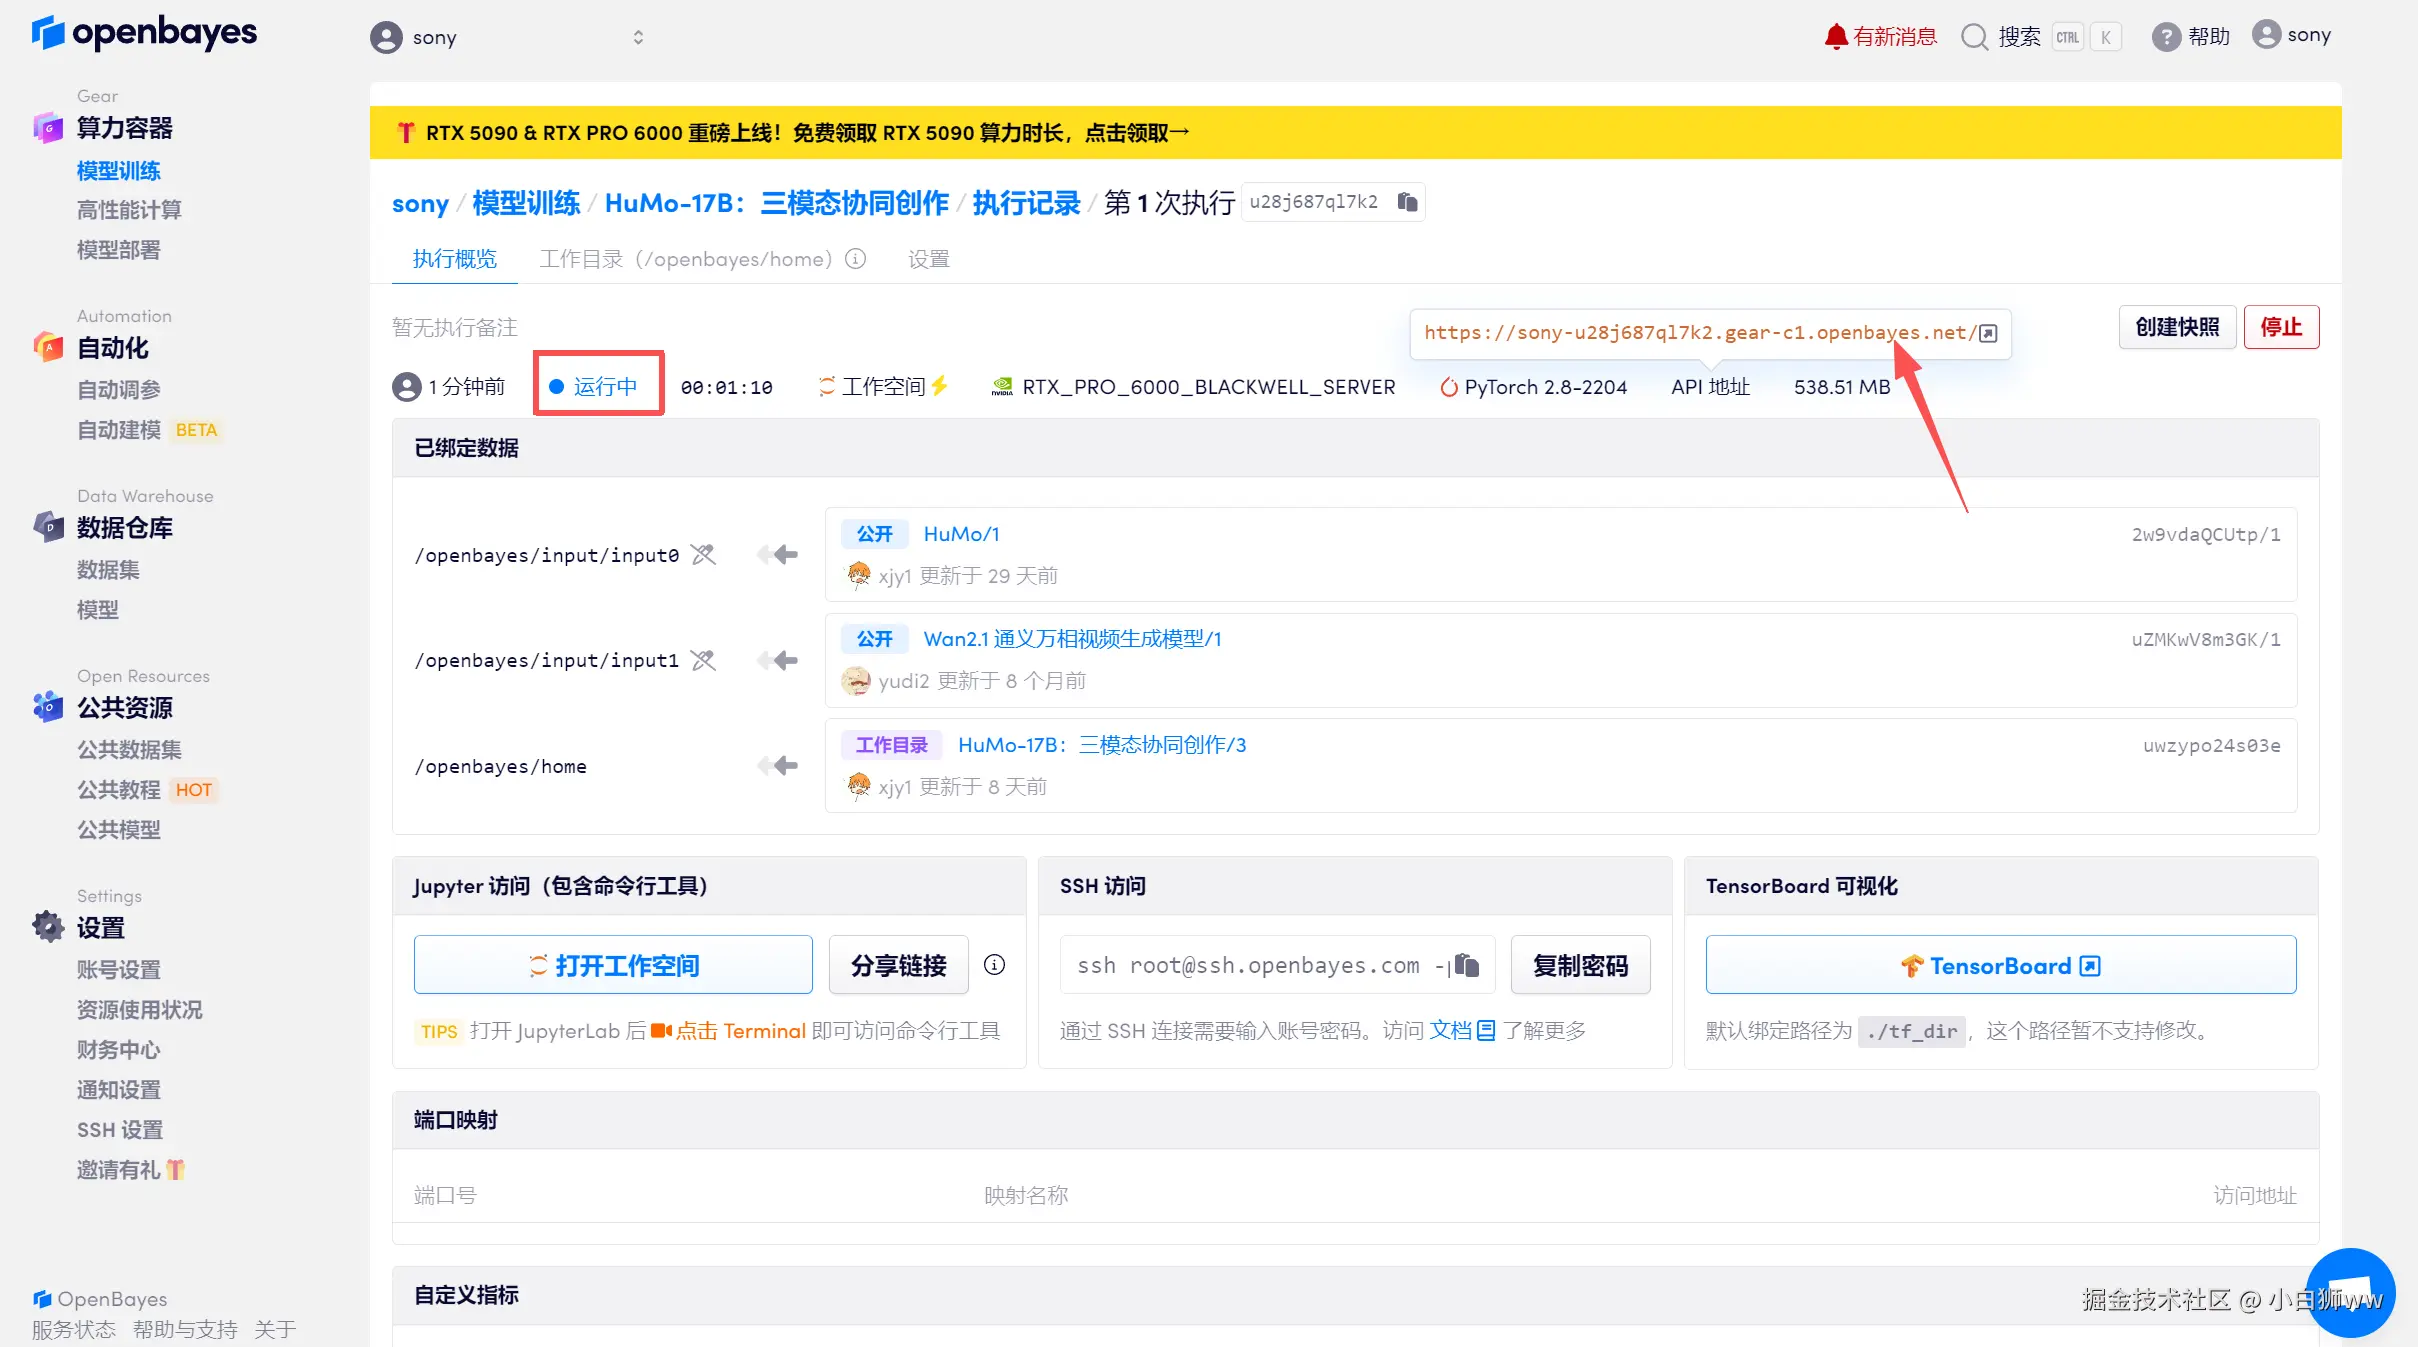Expand the sony workspace switcher
The height and width of the screenshot is (1347, 2418).
tap(637, 37)
